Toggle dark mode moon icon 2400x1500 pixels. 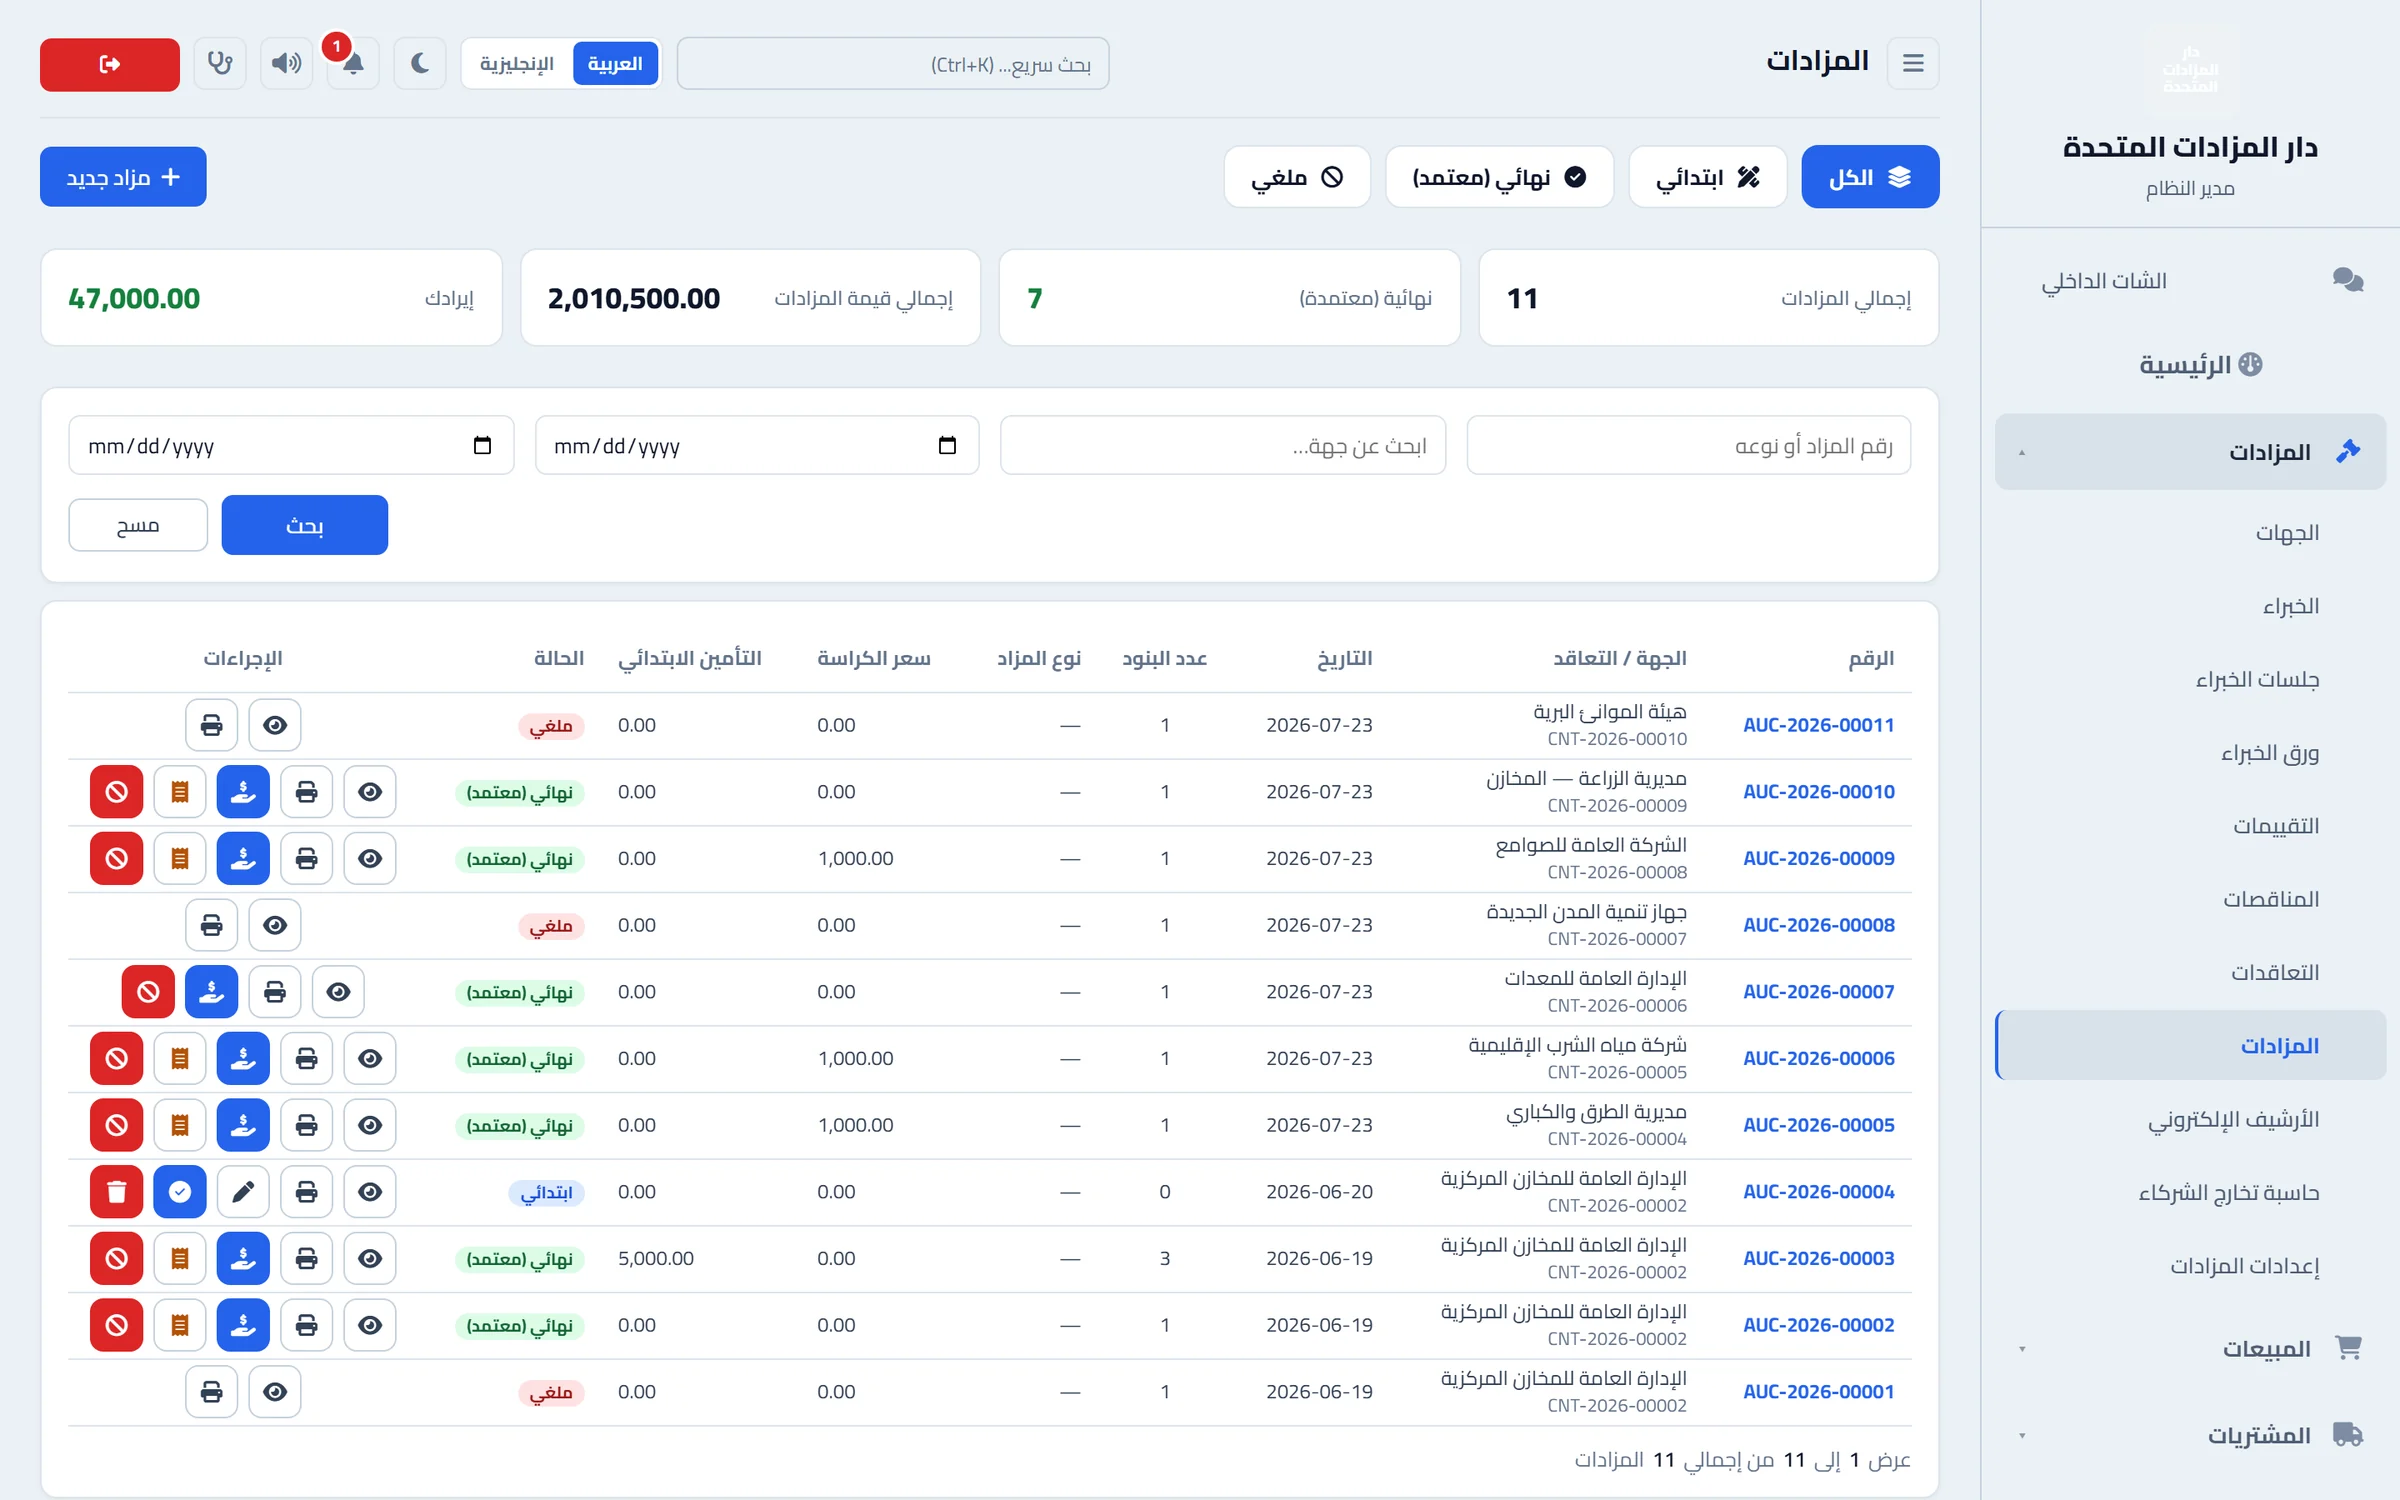pyautogui.click(x=420, y=64)
